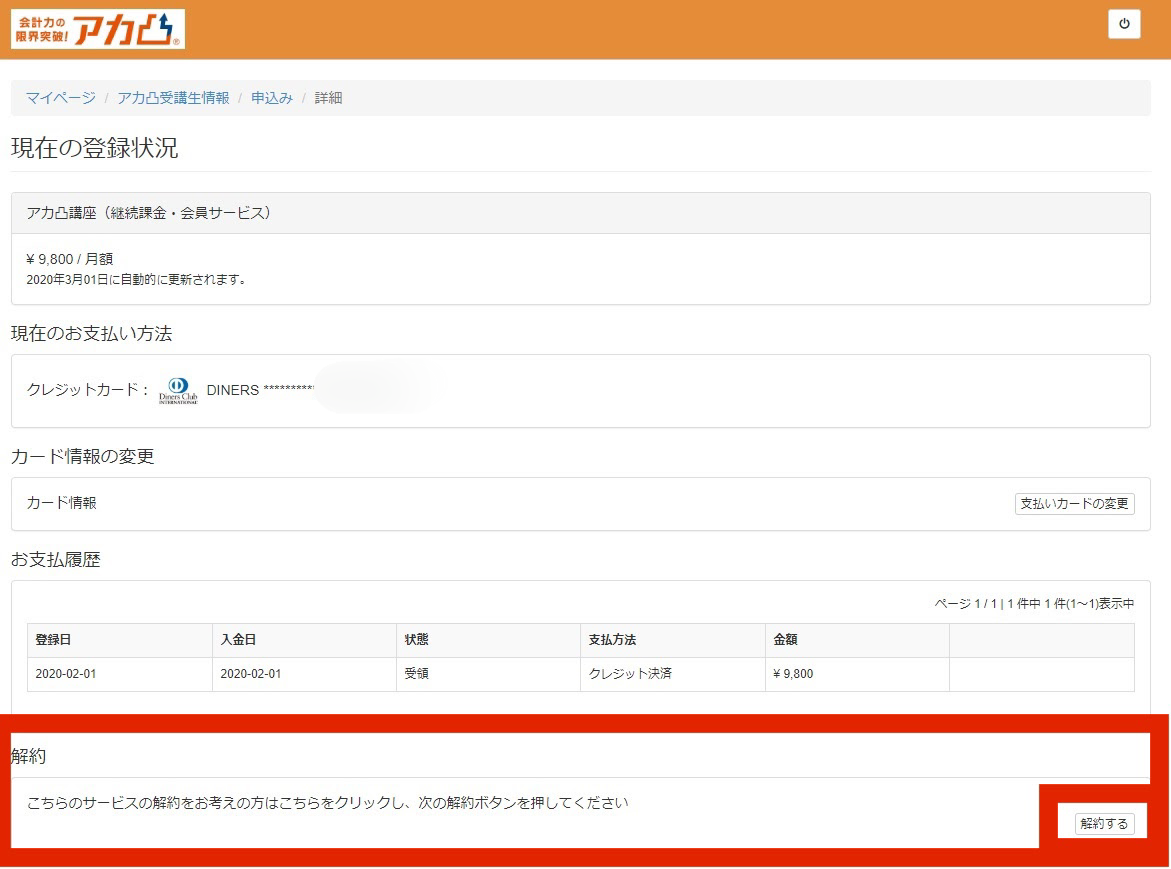Select the 状態 column header
Image resolution: width=1171 pixels, height=869 pixels.
click(x=417, y=639)
